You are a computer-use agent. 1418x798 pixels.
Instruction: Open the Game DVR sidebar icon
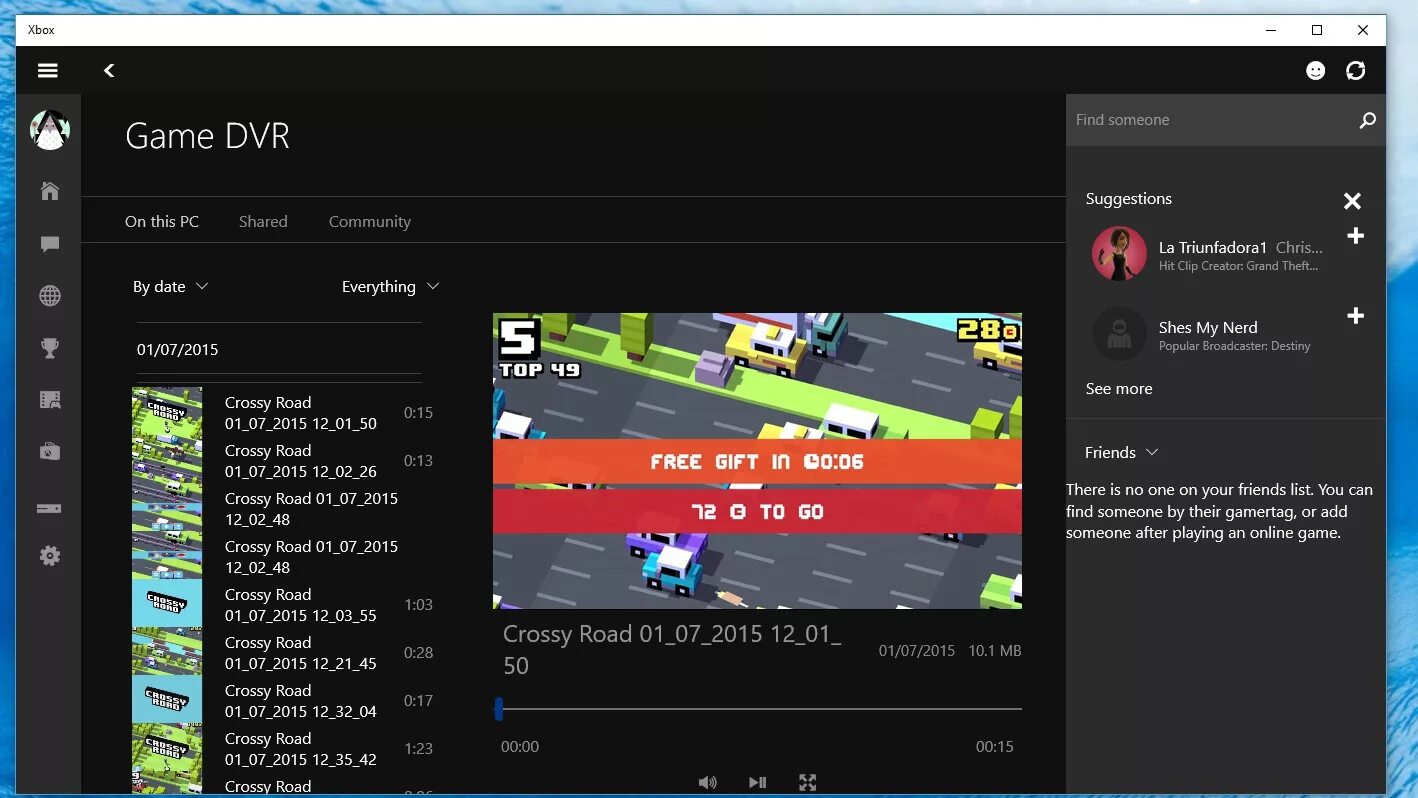pyautogui.click(x=49, y=400)
